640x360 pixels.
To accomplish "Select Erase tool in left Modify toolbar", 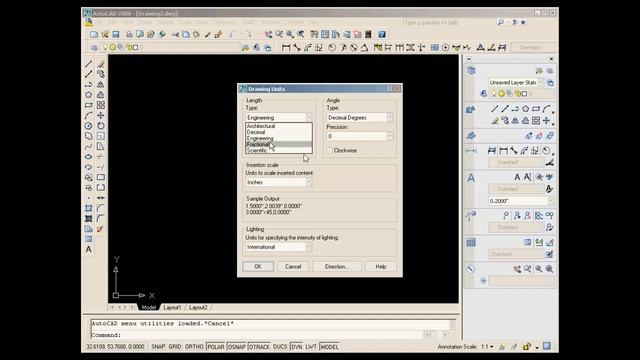I will [x=101, y=64].
